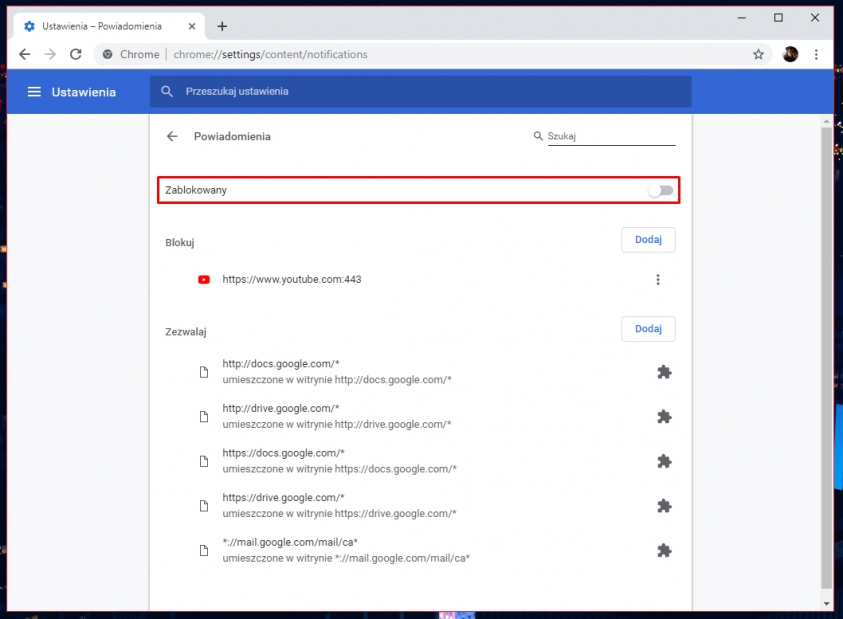Disable the Zablokowany toggle
Viewport: 843px width, 619px height.
pos(661,189)
